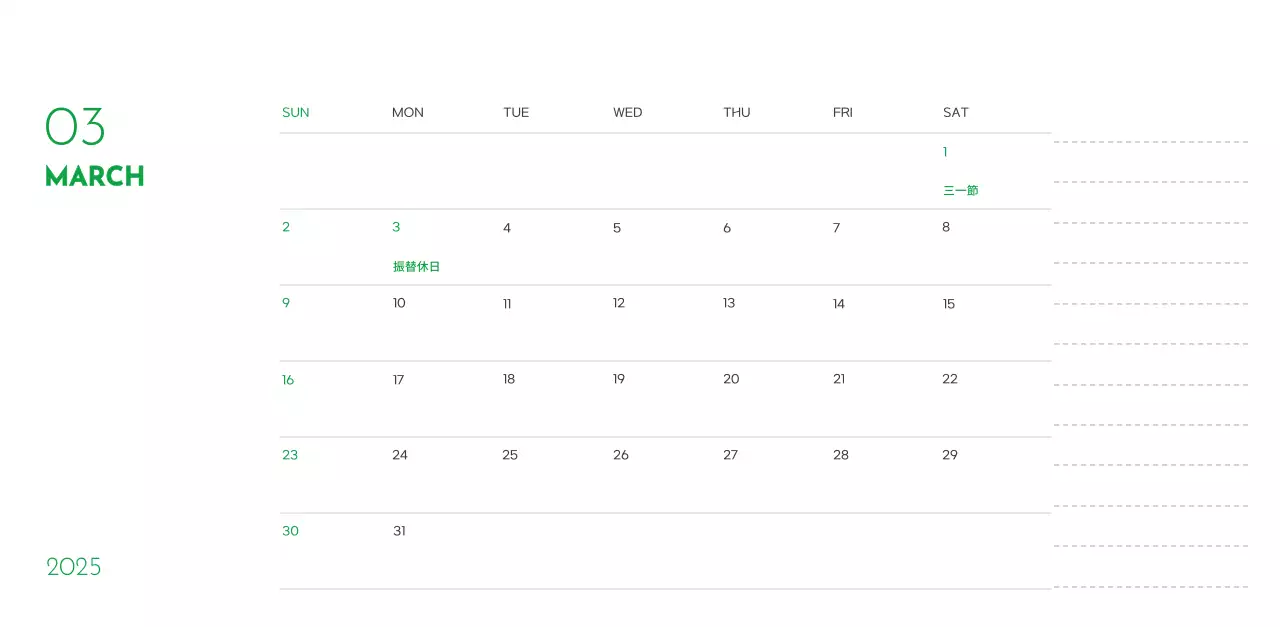This screenshot has width=1280, height=627.
Task: Select date 3 on the calendar
Action: click(396, 227)
